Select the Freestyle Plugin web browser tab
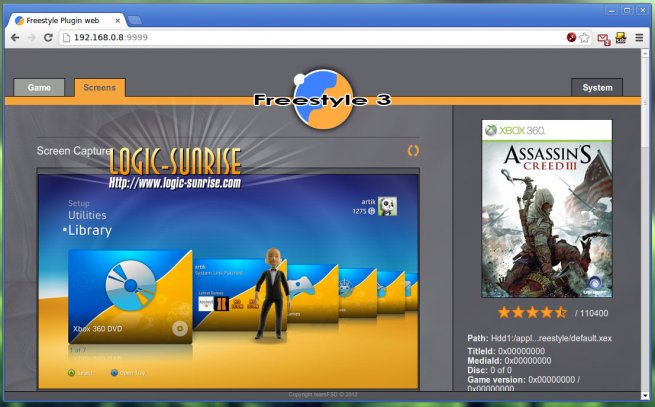 coord(67,20)
